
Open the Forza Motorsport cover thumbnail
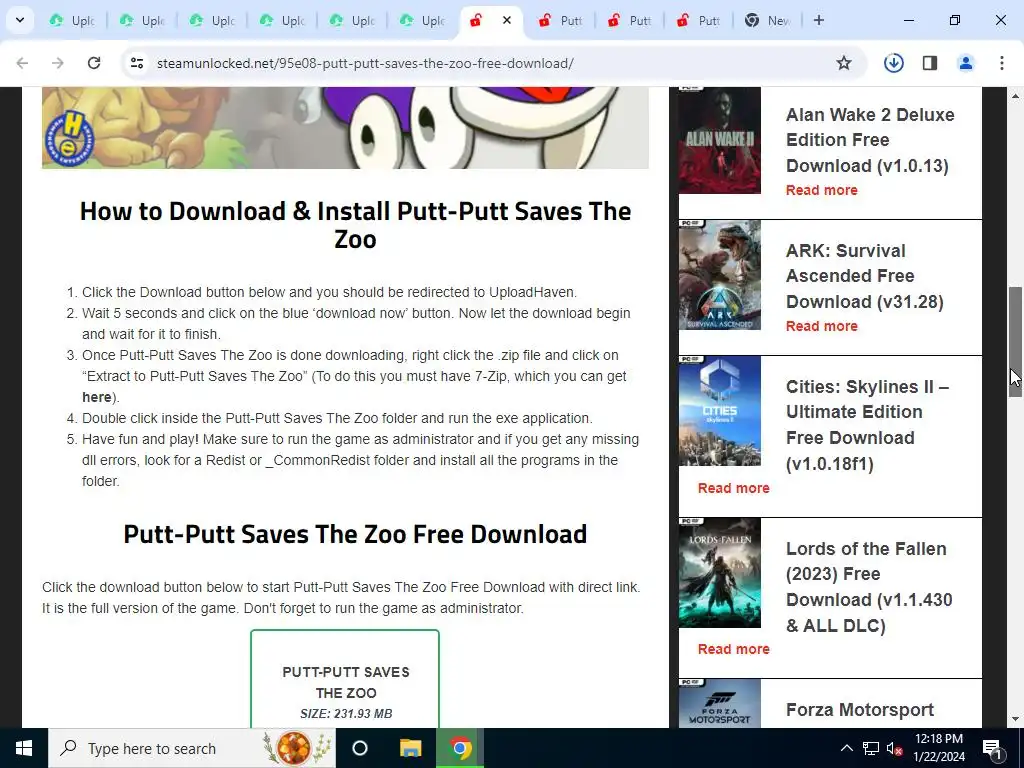pos(720,703)
